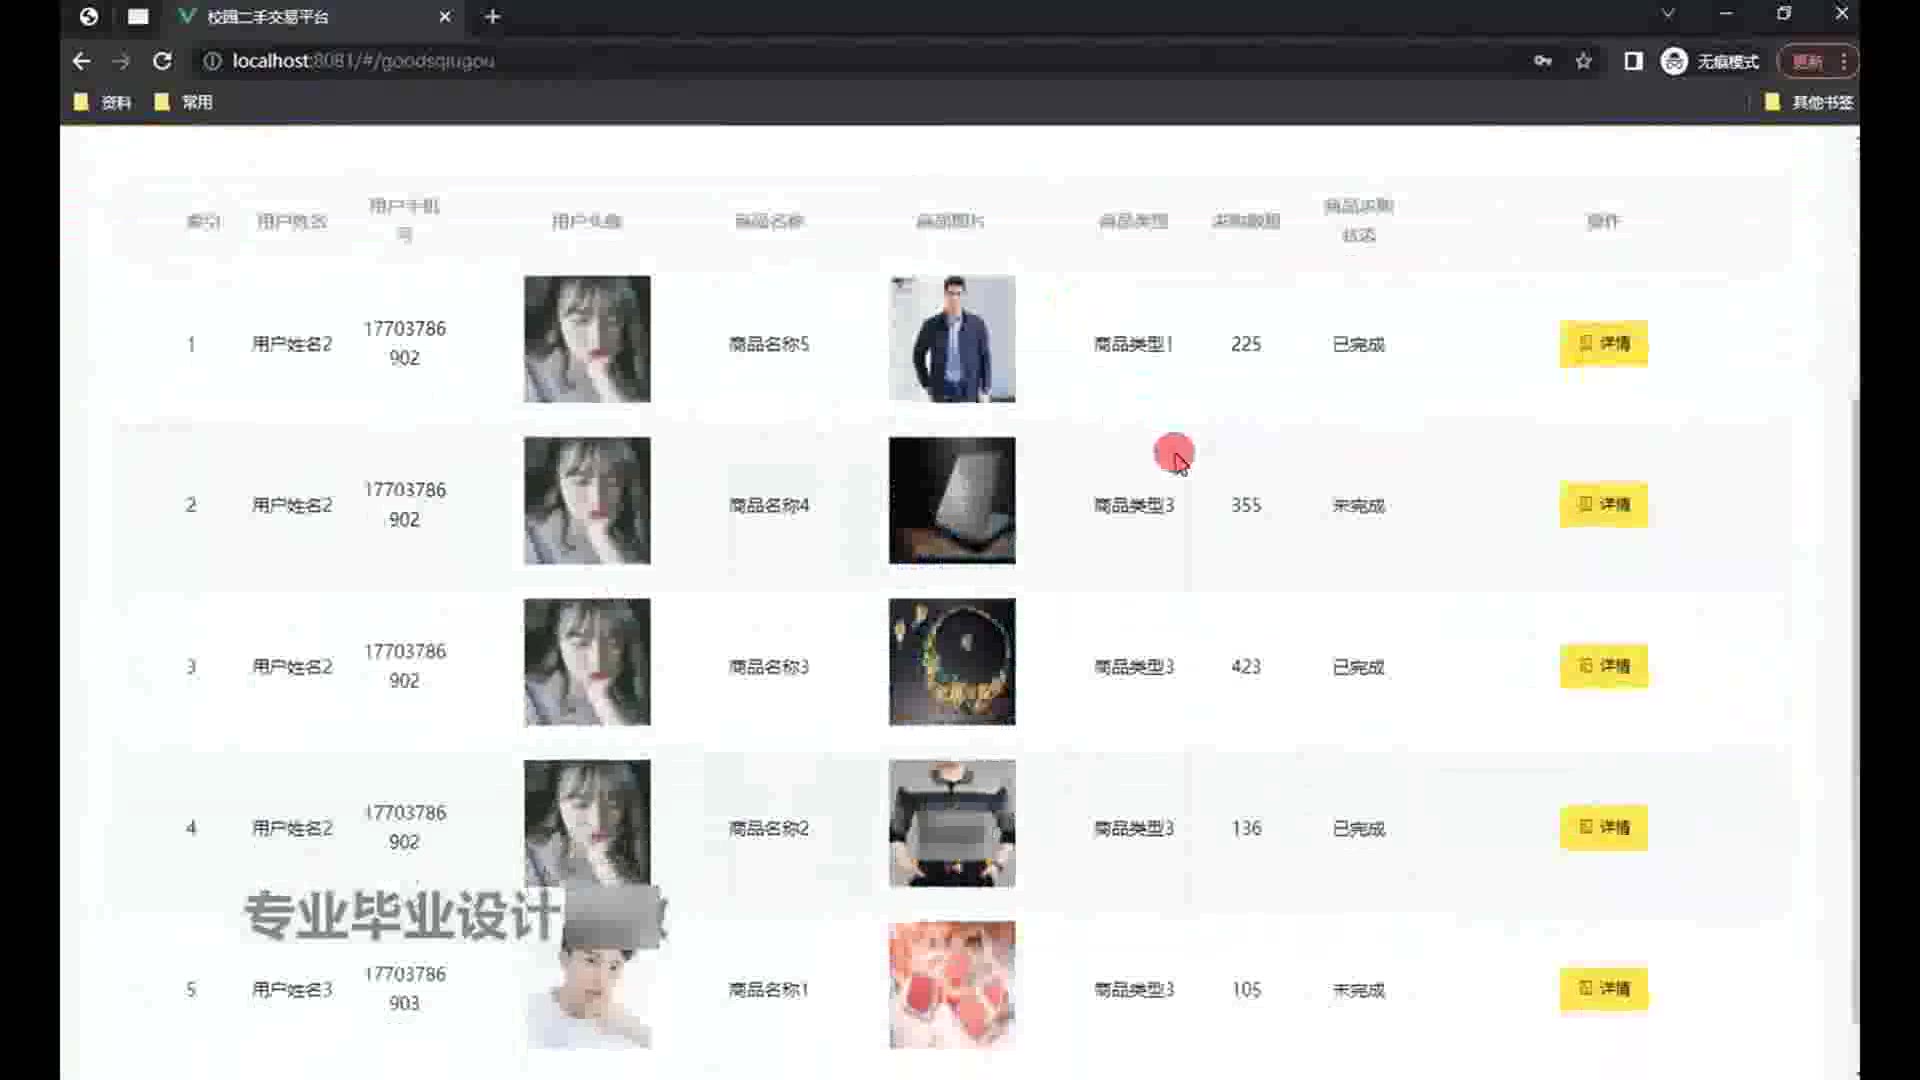Click the phone number ending 903
Screen dimensions: 1920x1080
point(405,988)
